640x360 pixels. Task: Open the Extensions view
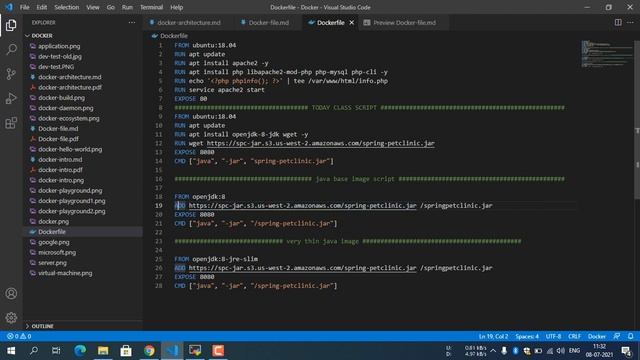pos(11,123)
